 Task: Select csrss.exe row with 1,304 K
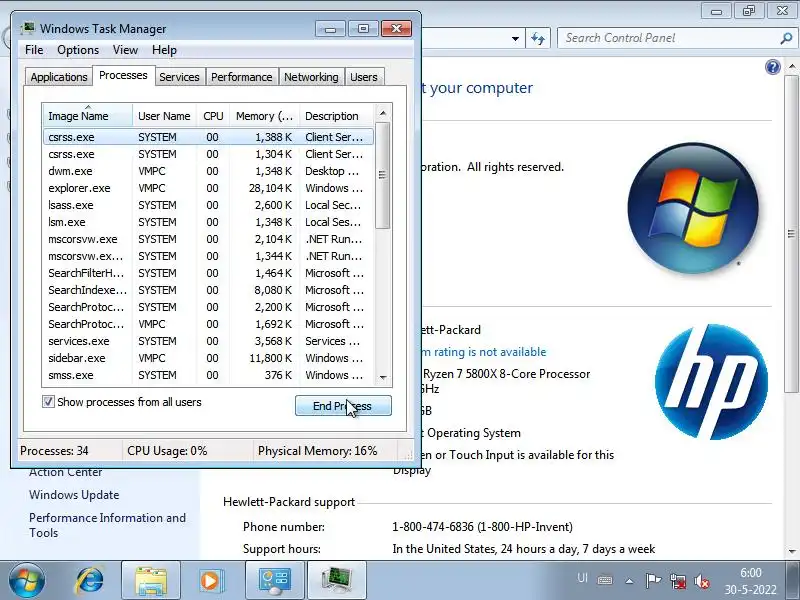pyautogui.click(x=209, y=154)
